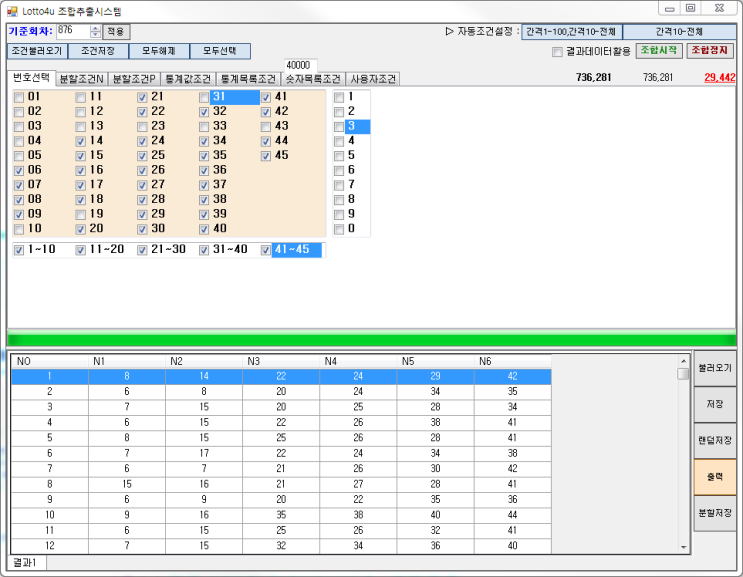Stop combination with 조합정지 button
Viewport: 743px width, 577px height.
[x=710, y=51]
